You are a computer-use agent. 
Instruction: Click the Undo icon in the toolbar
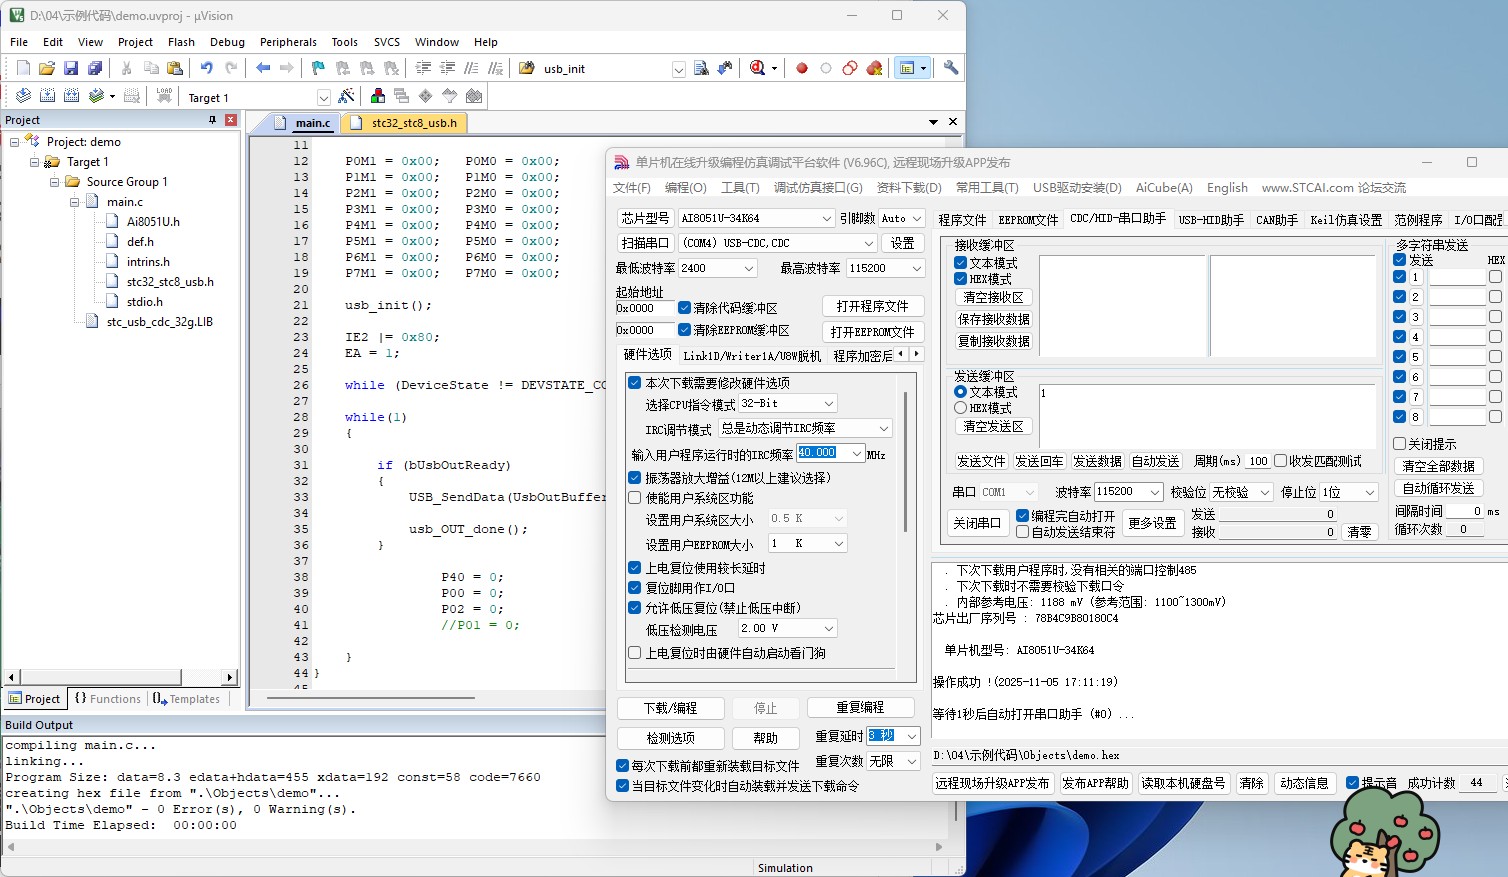point(206,67)
